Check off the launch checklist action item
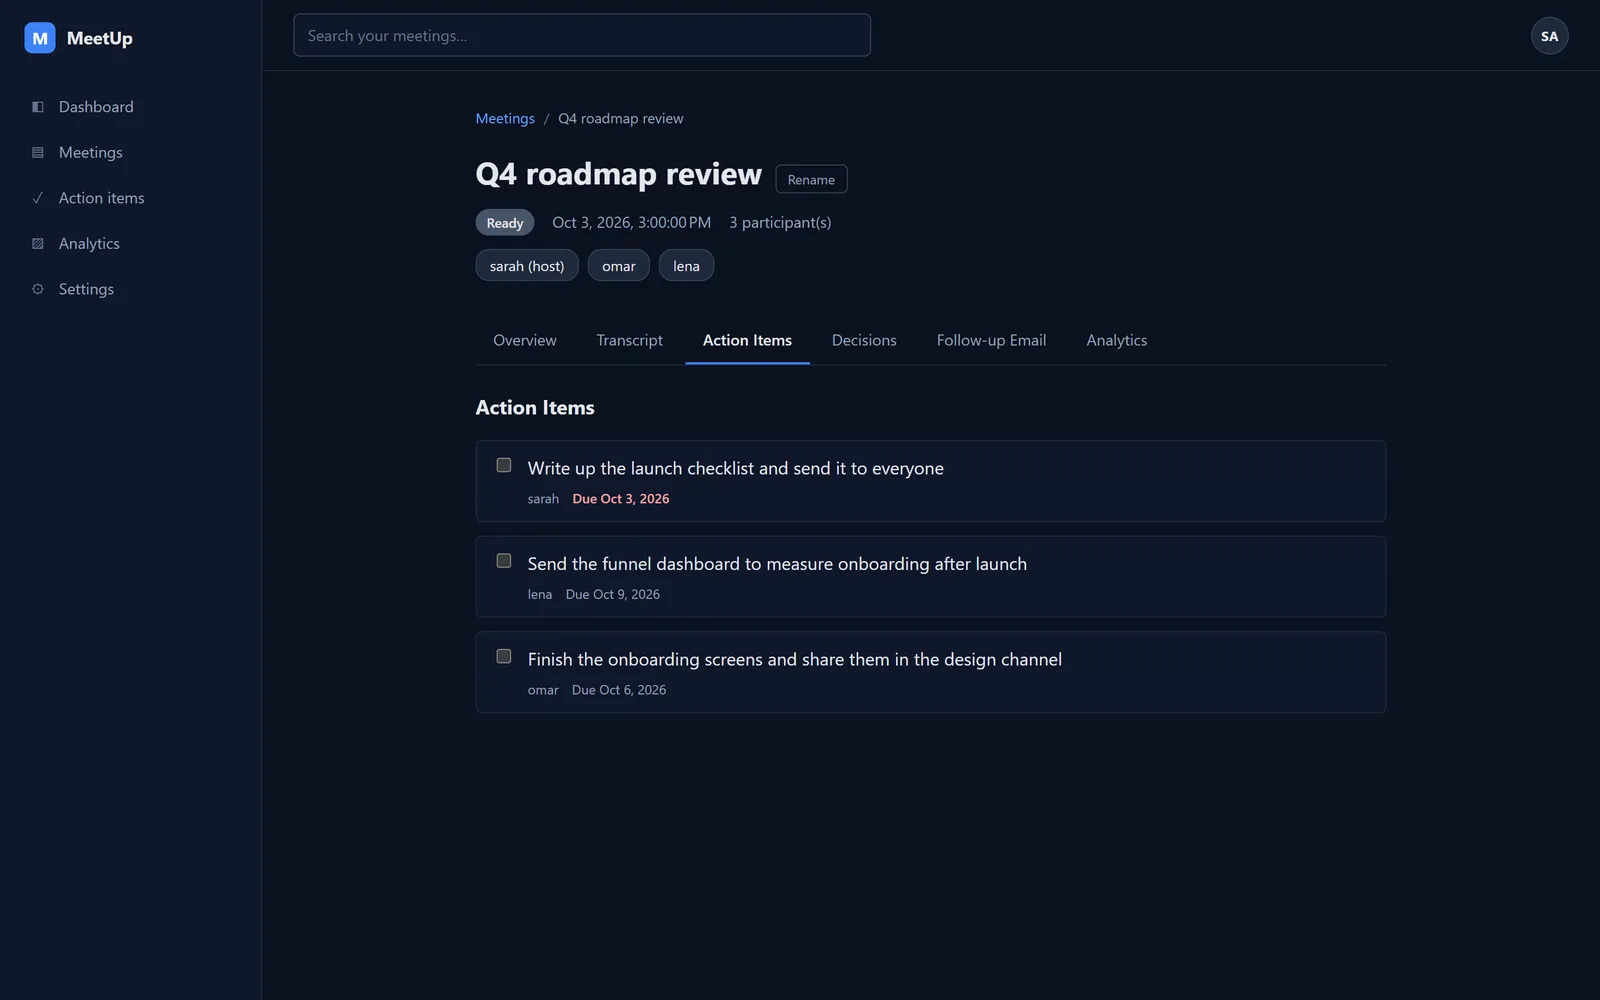 coord(504,465)
